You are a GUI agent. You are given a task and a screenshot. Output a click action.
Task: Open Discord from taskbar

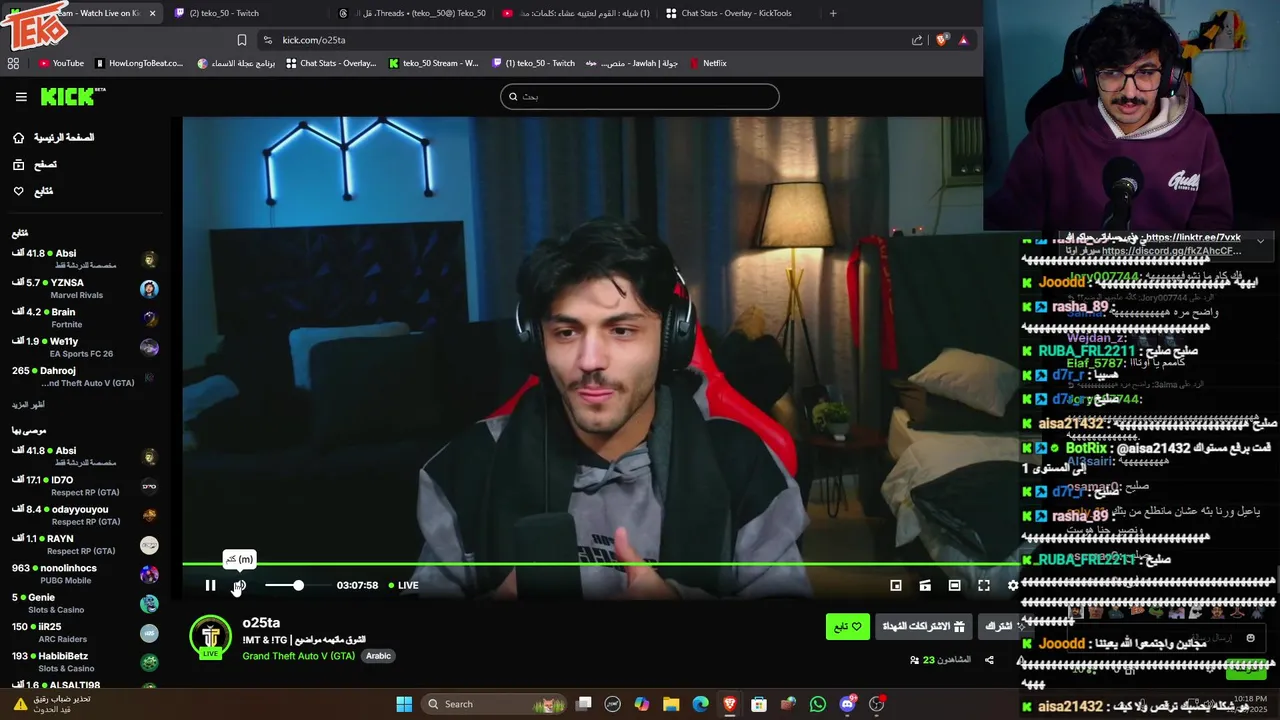[847, 704]
